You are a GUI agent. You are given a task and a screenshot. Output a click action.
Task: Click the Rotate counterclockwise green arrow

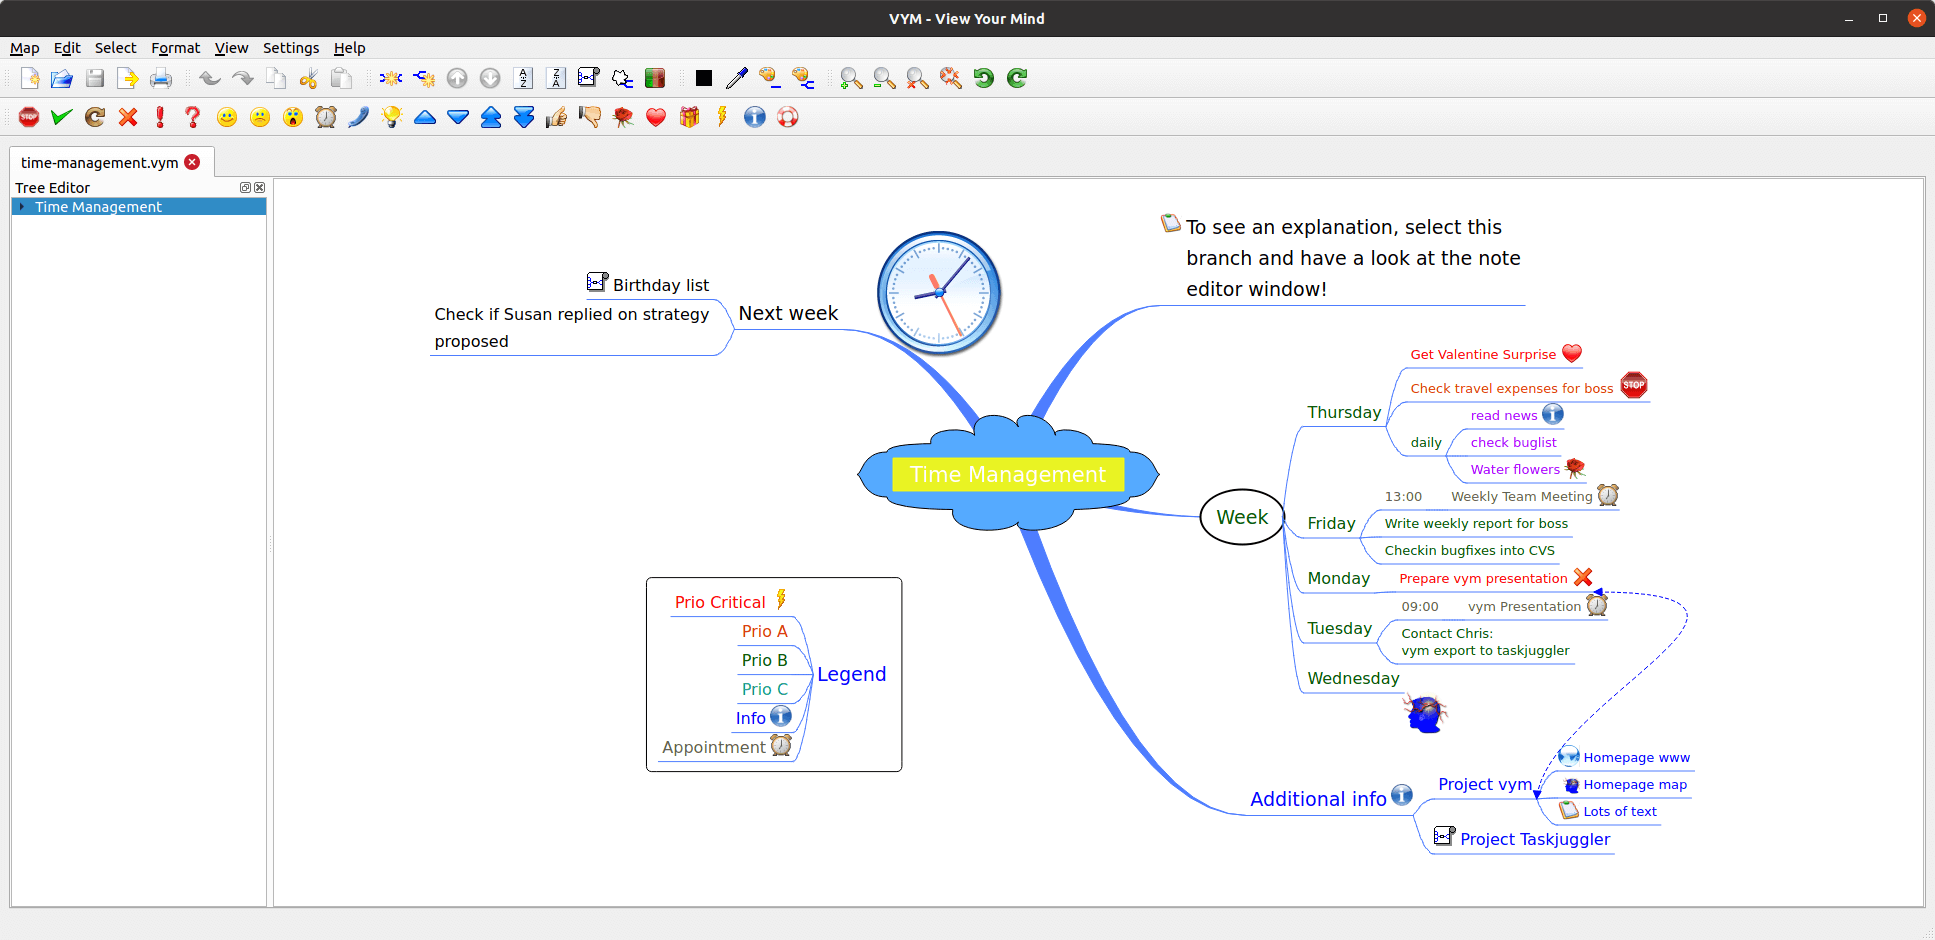(984, 78)
